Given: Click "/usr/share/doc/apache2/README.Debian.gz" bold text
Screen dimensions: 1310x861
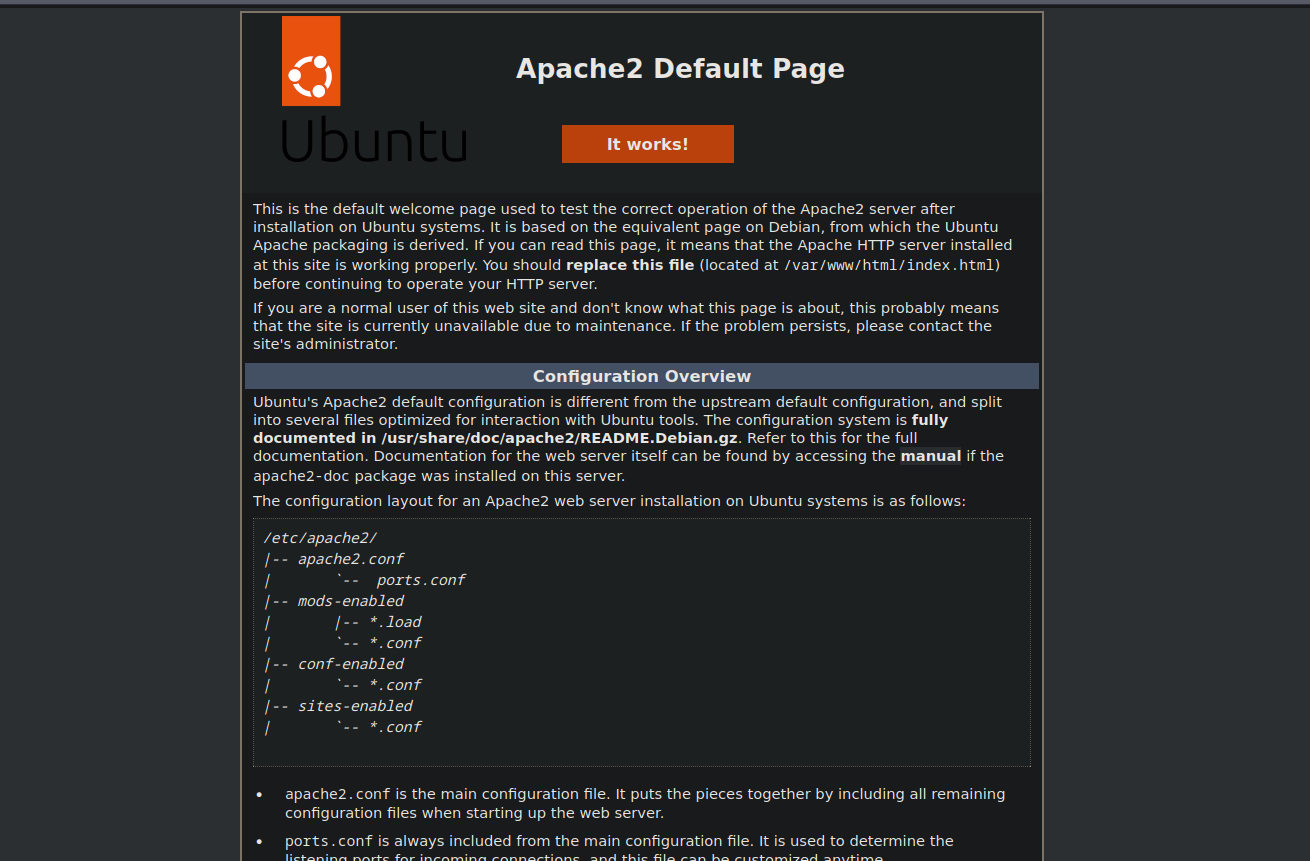Looking at the screenshot, I should tap(559, 438).
